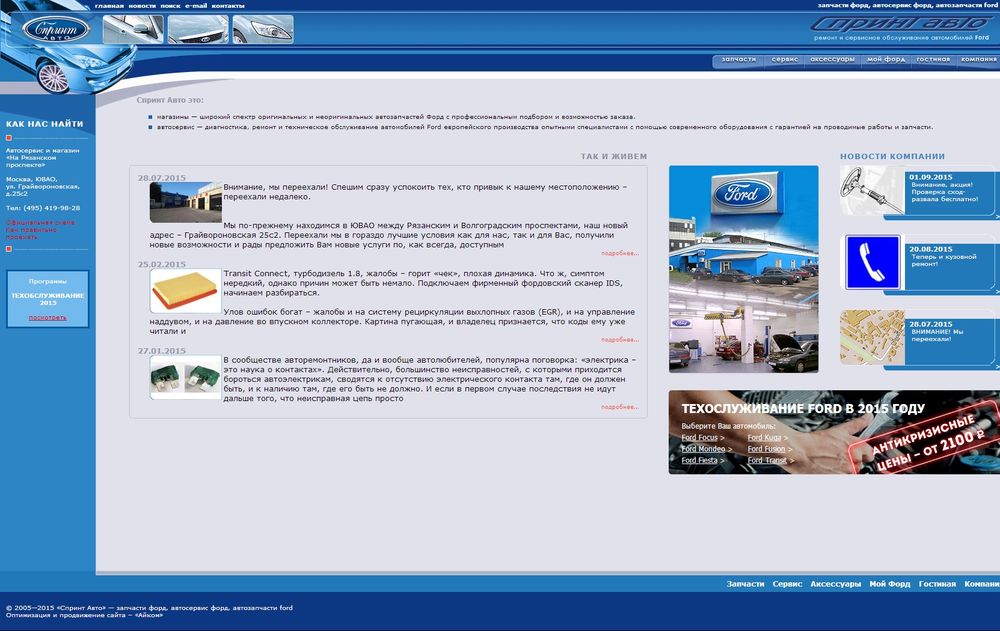1000x631 pixels.
Task: Click the Так и живем section heading
Action: pyautogui.click(x=614, y=156)
